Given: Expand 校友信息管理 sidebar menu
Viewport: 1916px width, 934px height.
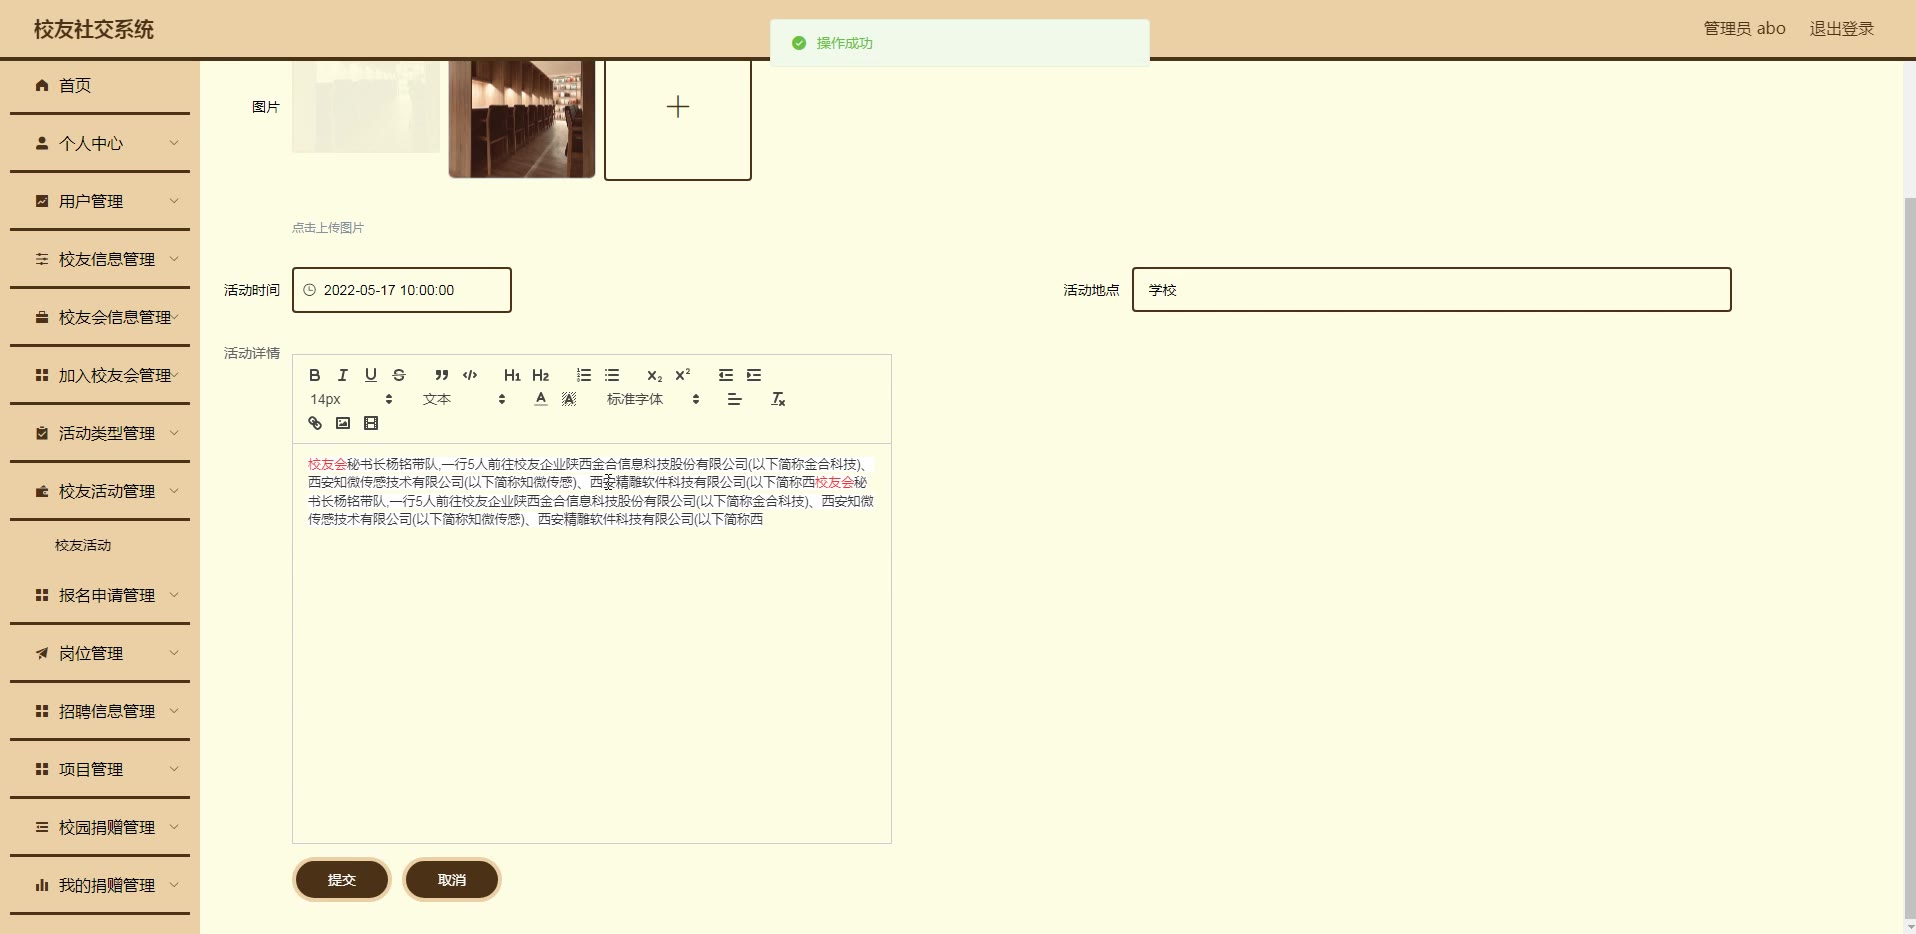Looking at the screenshot, I should pos(100,260).
